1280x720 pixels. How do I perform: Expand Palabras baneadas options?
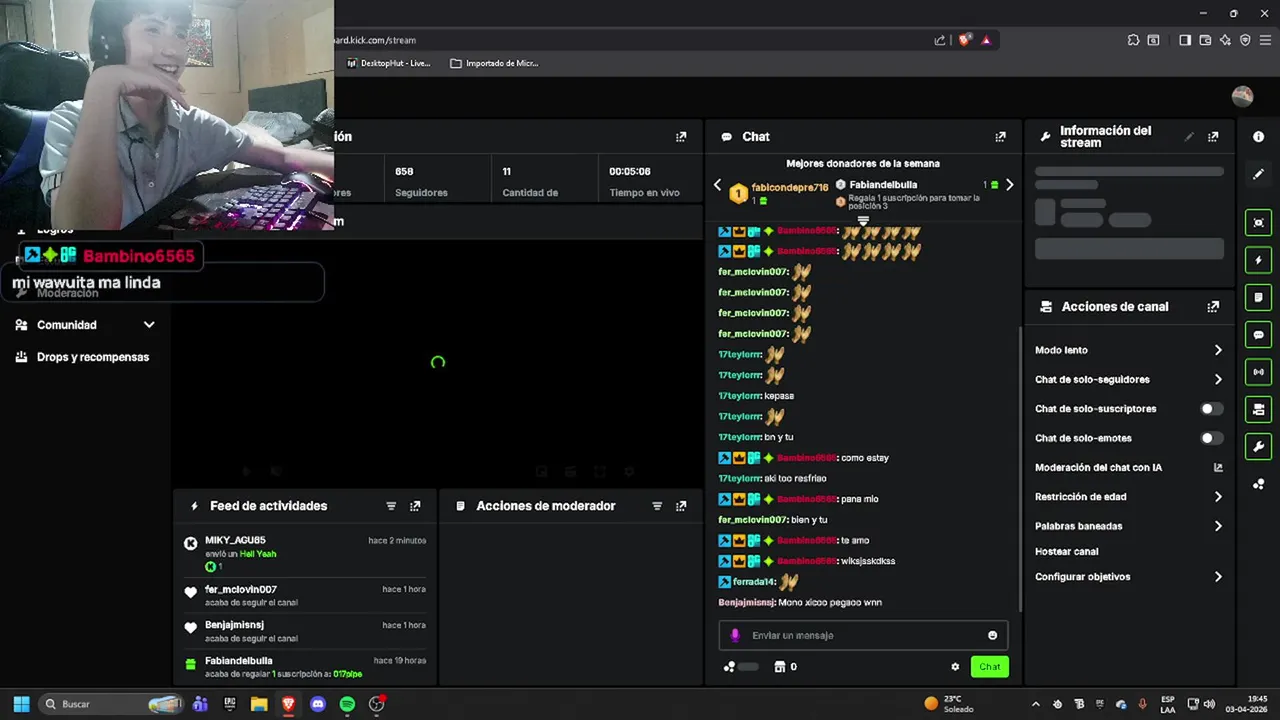click(x=1218, y=526)
